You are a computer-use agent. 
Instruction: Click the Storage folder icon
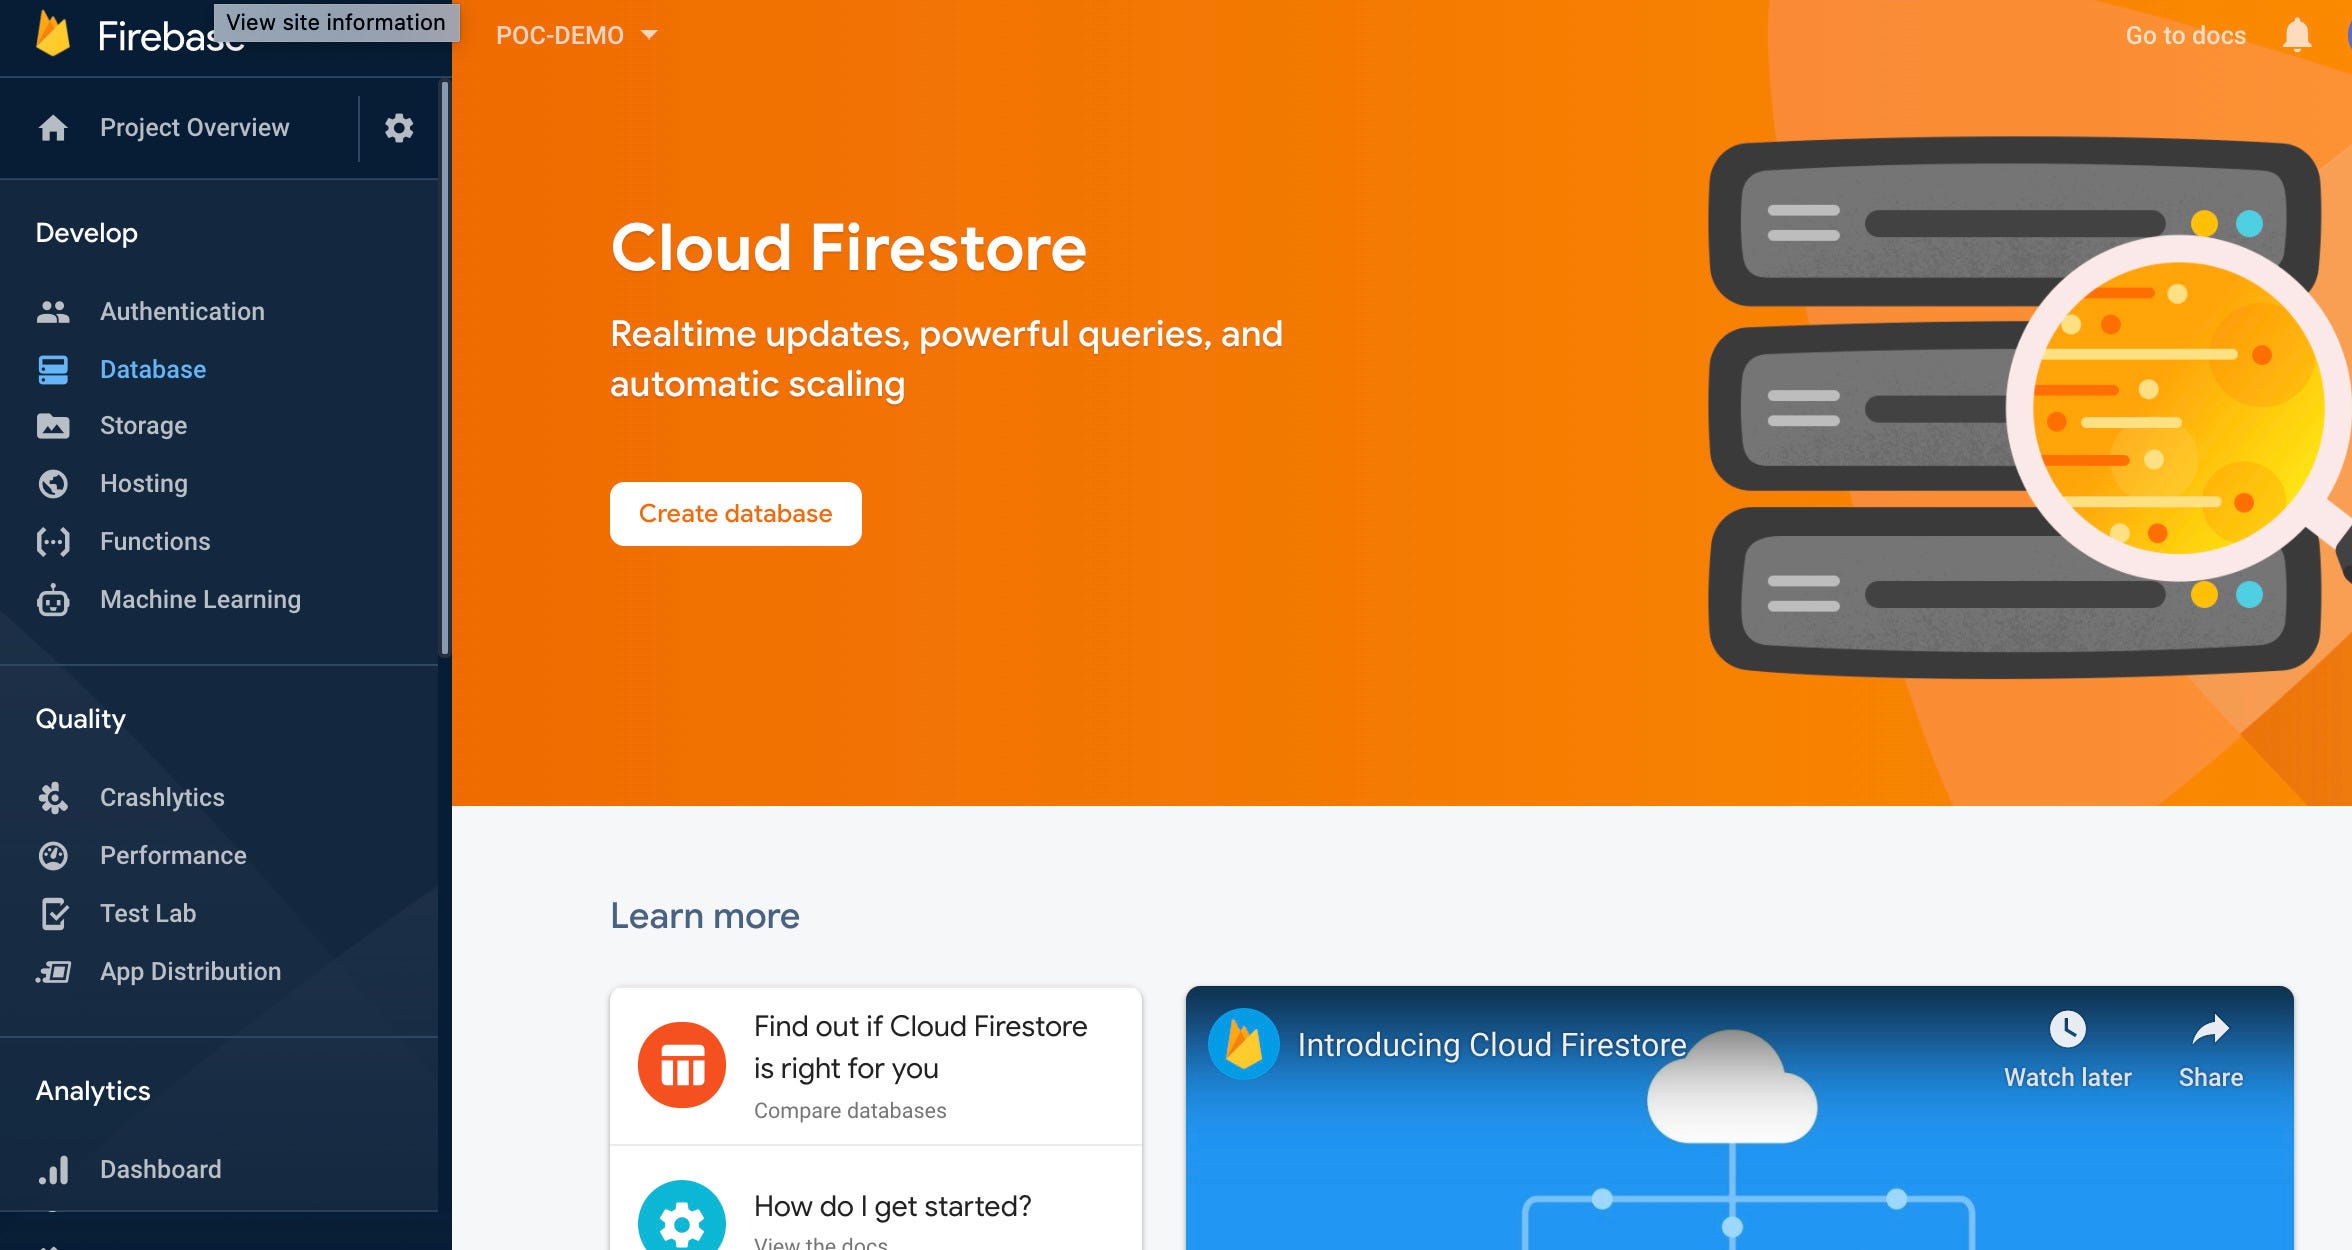53,426
